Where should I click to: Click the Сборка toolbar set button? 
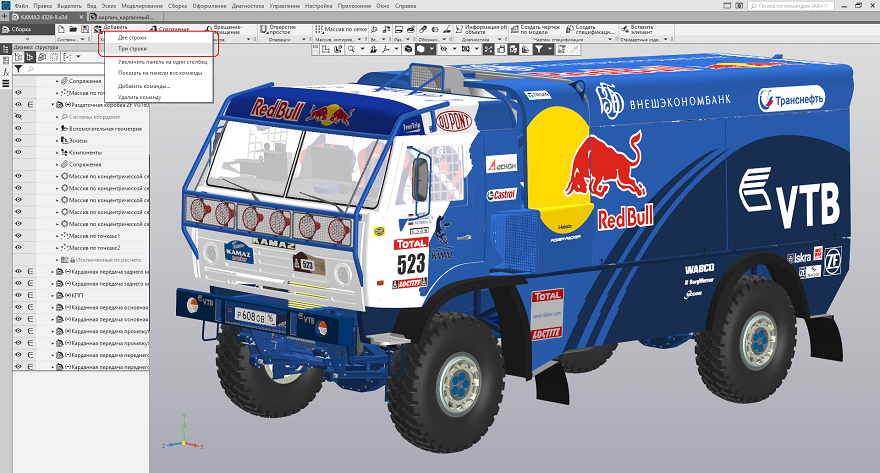tap(26, 29)
